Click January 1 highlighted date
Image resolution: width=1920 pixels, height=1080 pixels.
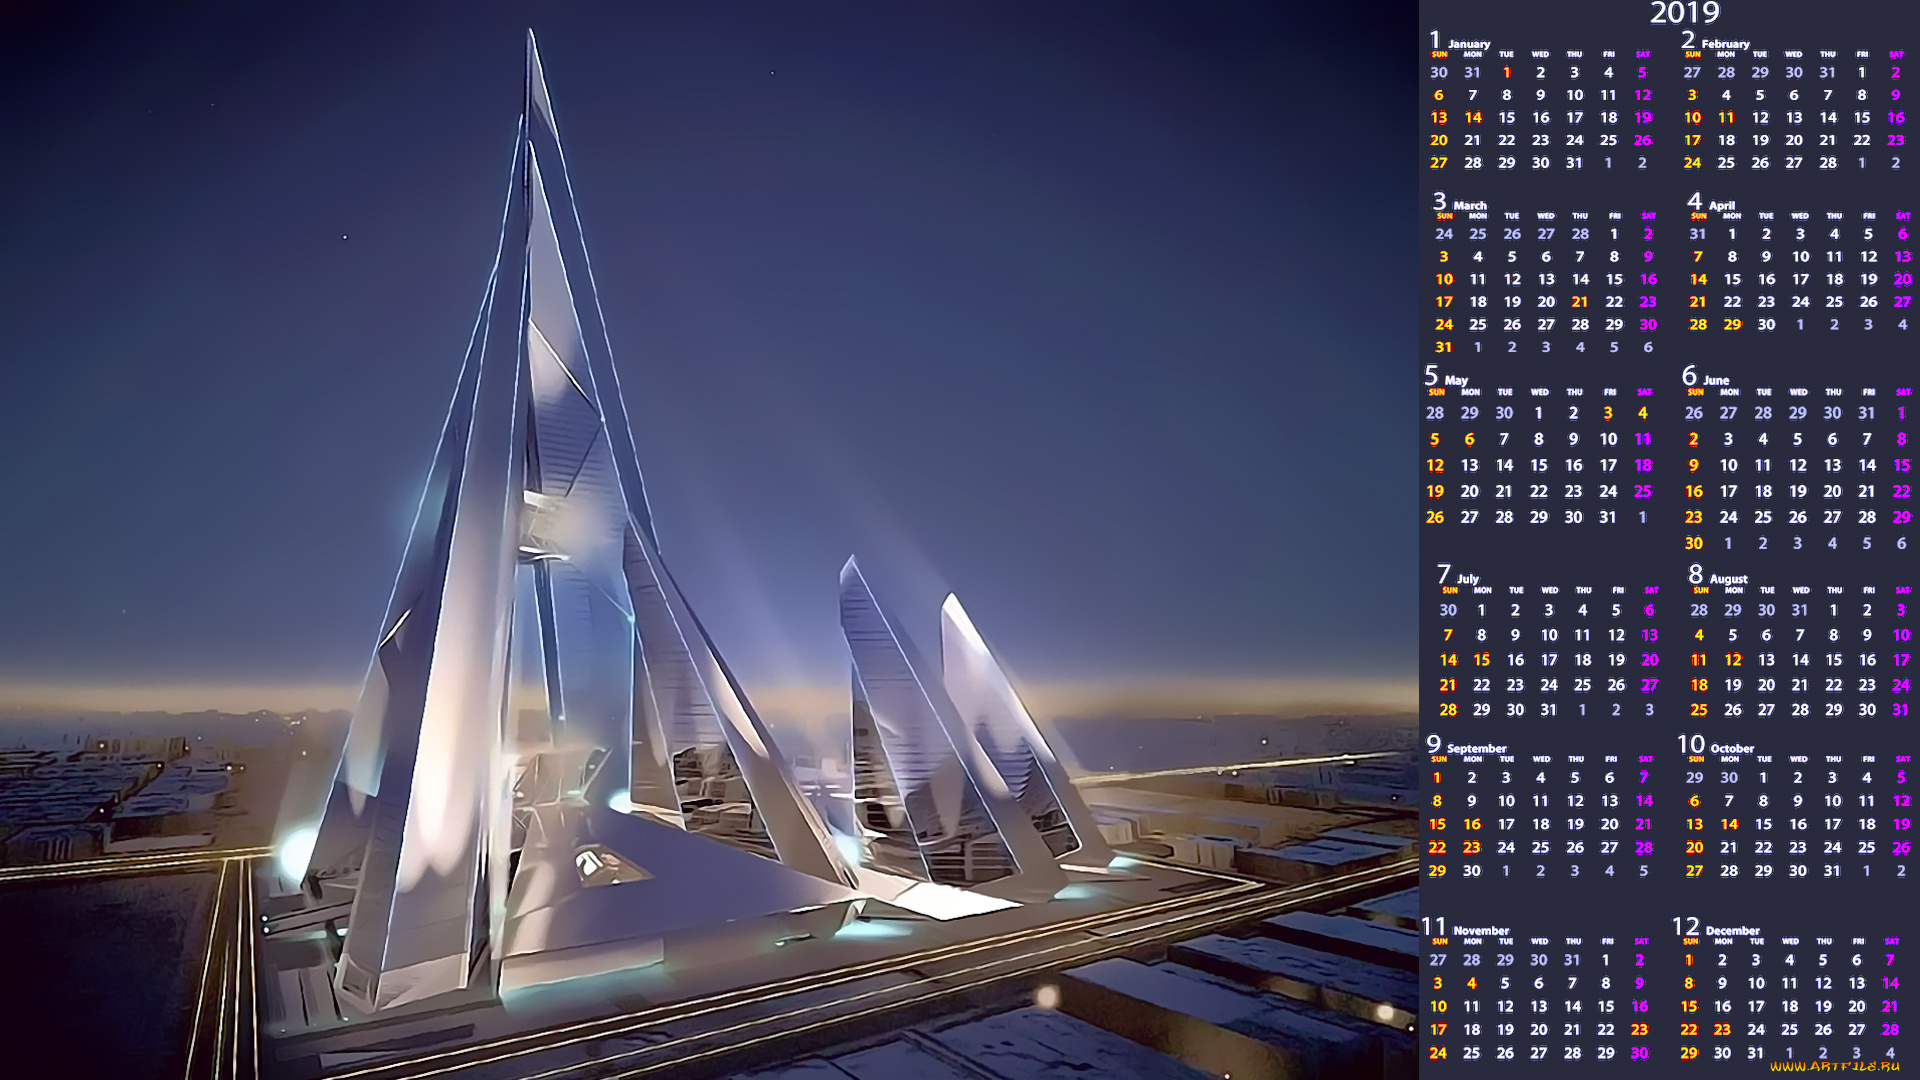[1507, 72]
